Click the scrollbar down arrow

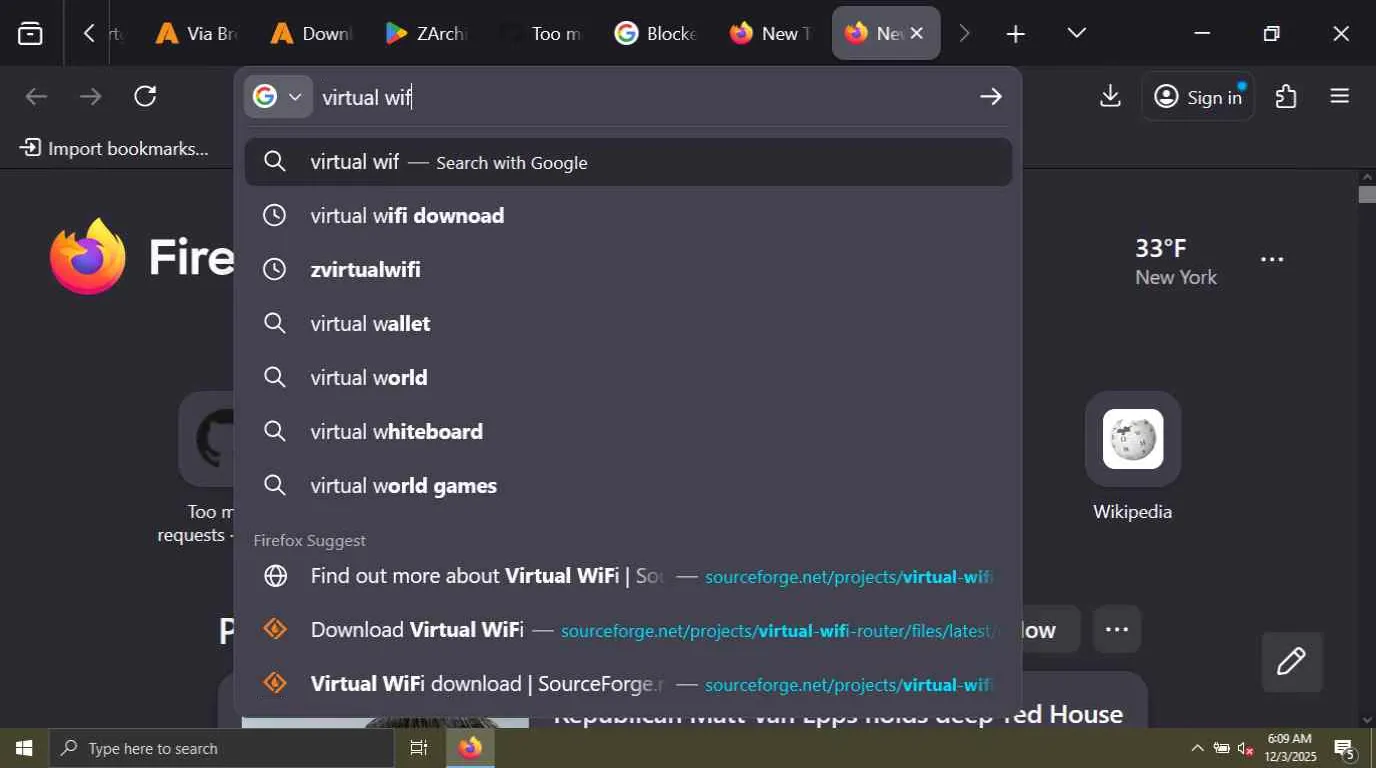(x=1367, y=720)
